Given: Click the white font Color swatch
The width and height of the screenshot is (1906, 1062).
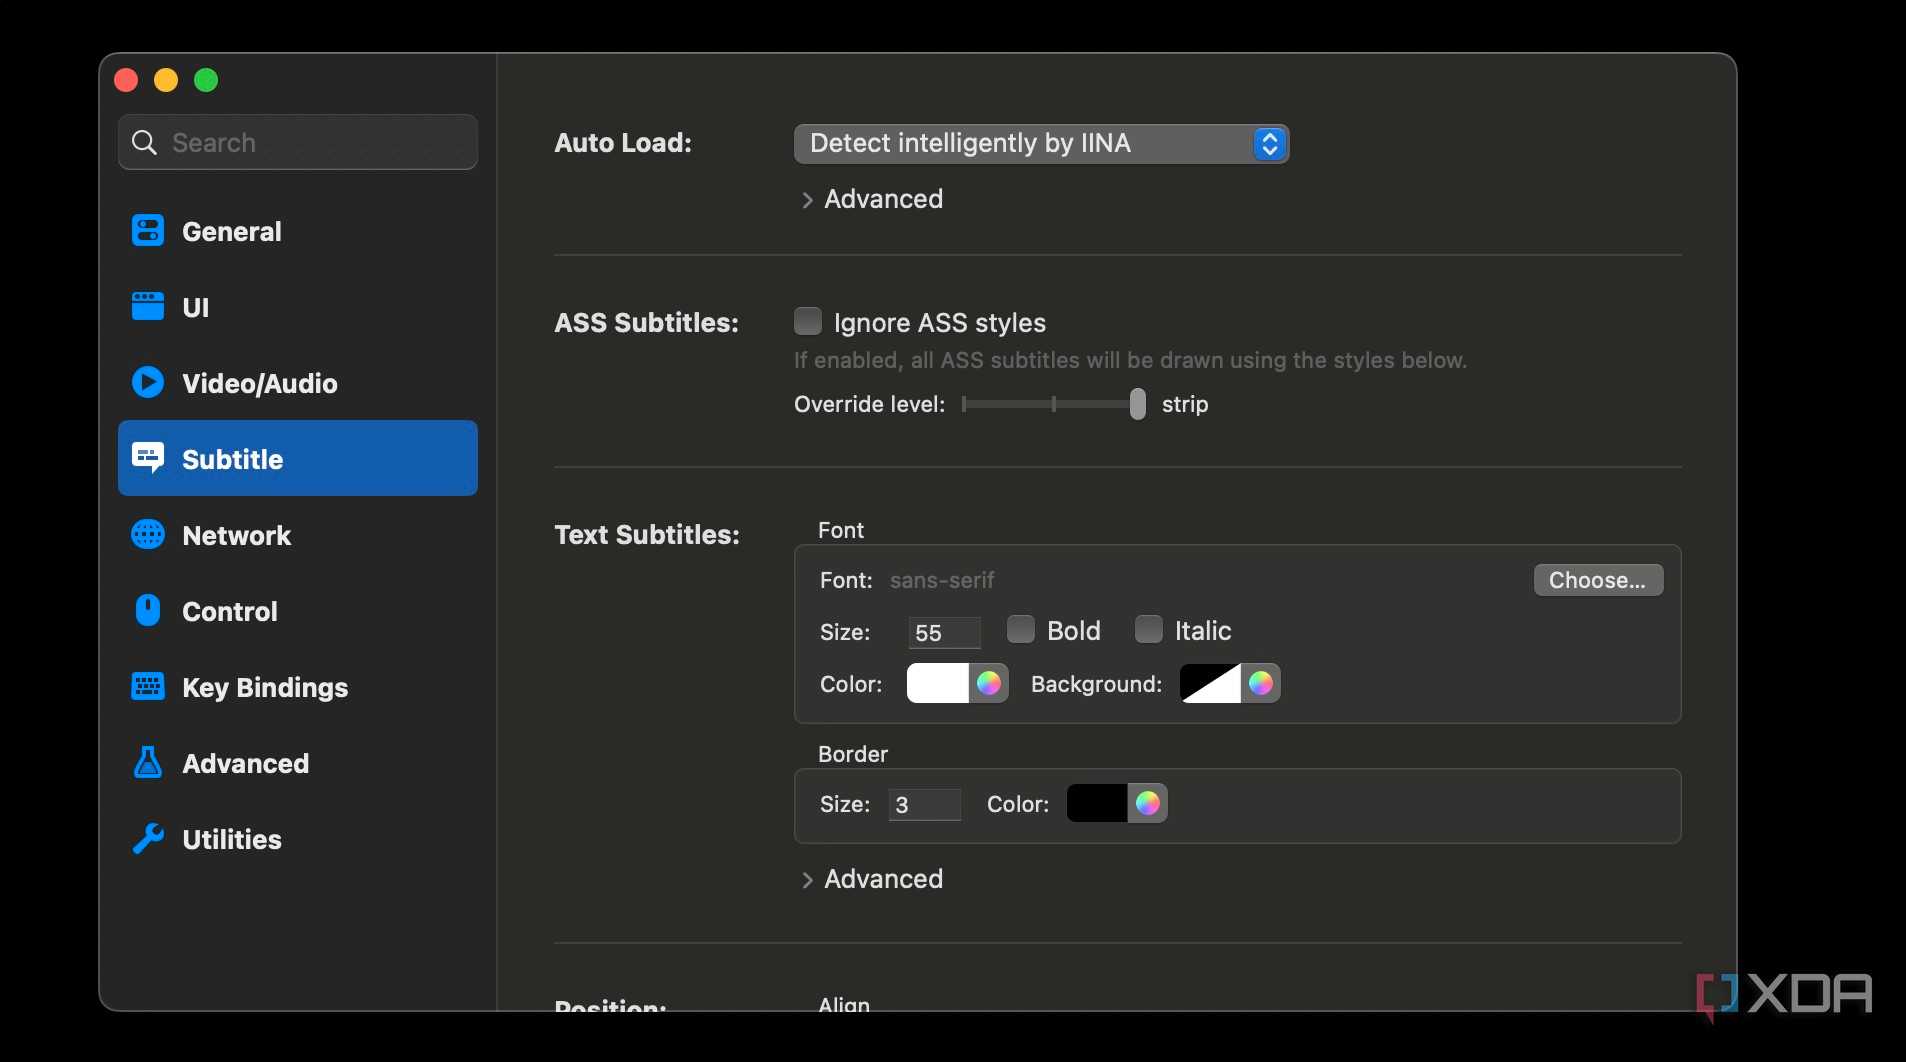Looking at the screenshot, I should tap(938, 683).
